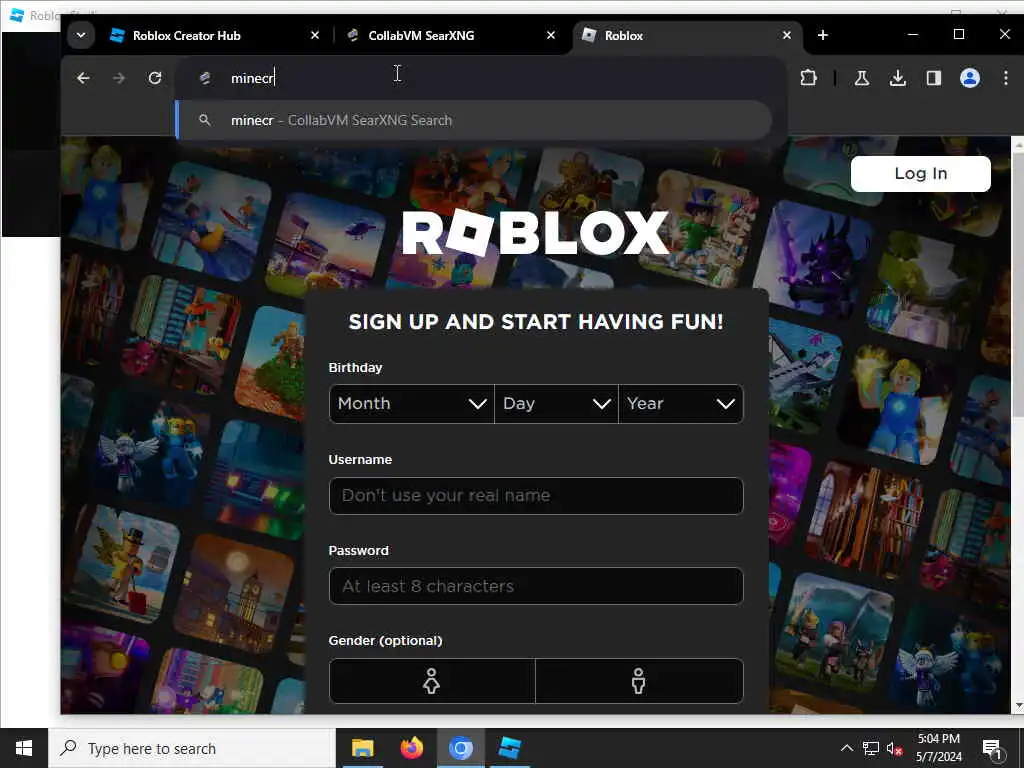The image size is (1024, 768).
Task: Switch to Roblox Studio on the taskbar
Action: 509,748
